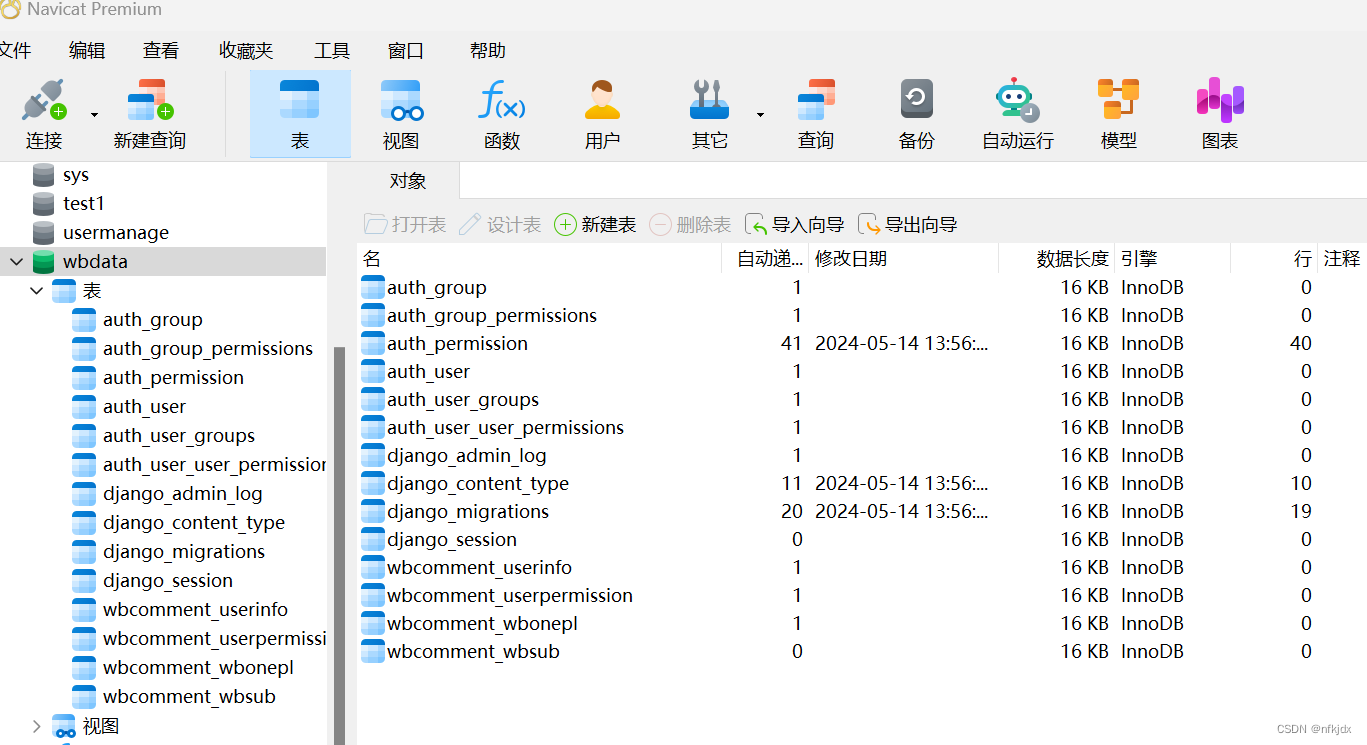Select auth_user_groups row in object list
This screenshot has width=1367, height=745.
click(x=862, y=400)
